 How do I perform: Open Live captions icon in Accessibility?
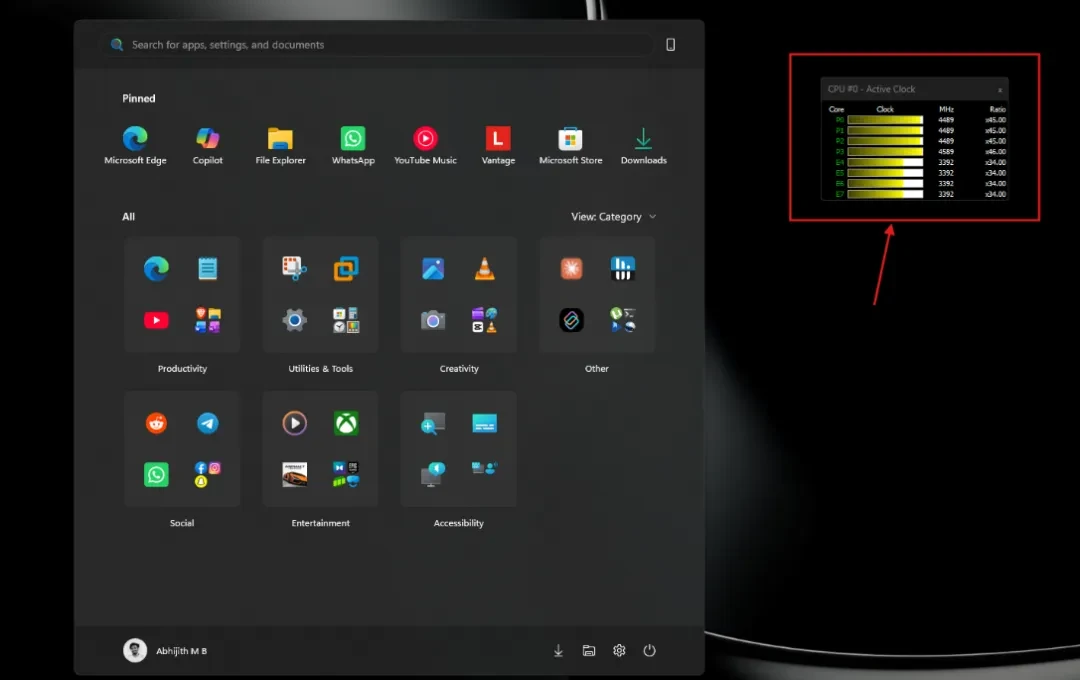[484, 423]
